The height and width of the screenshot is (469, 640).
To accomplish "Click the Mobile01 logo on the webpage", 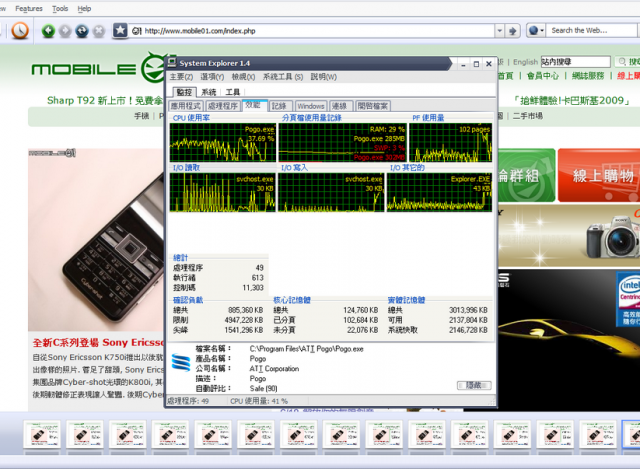I will pyautogui.click(x=98, y=69).
